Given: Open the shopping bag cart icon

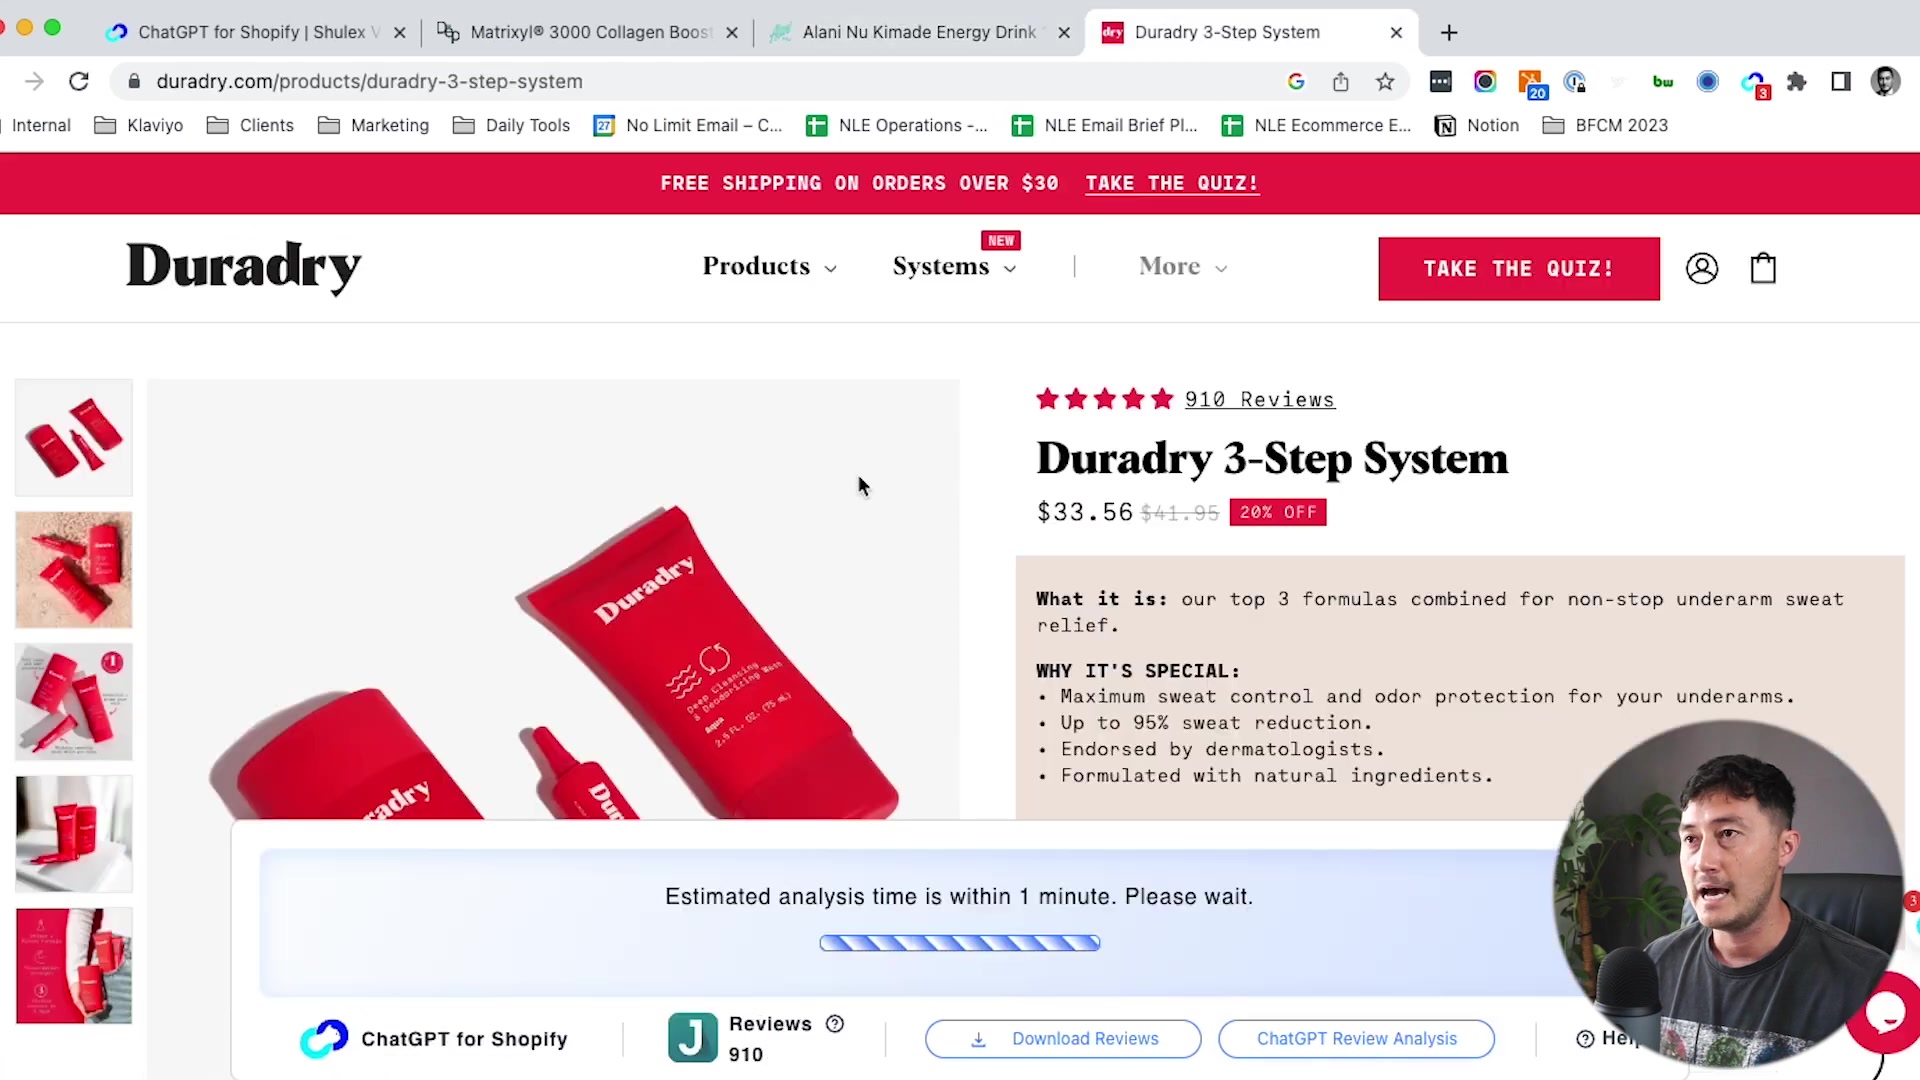Looking at the screenshot, I should (1763, 268).
